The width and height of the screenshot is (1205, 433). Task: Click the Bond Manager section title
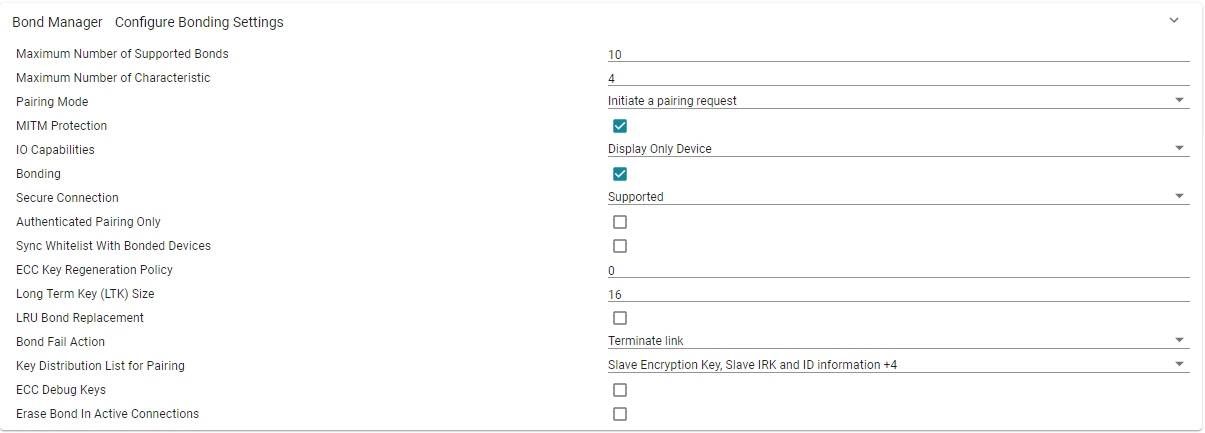57,22
